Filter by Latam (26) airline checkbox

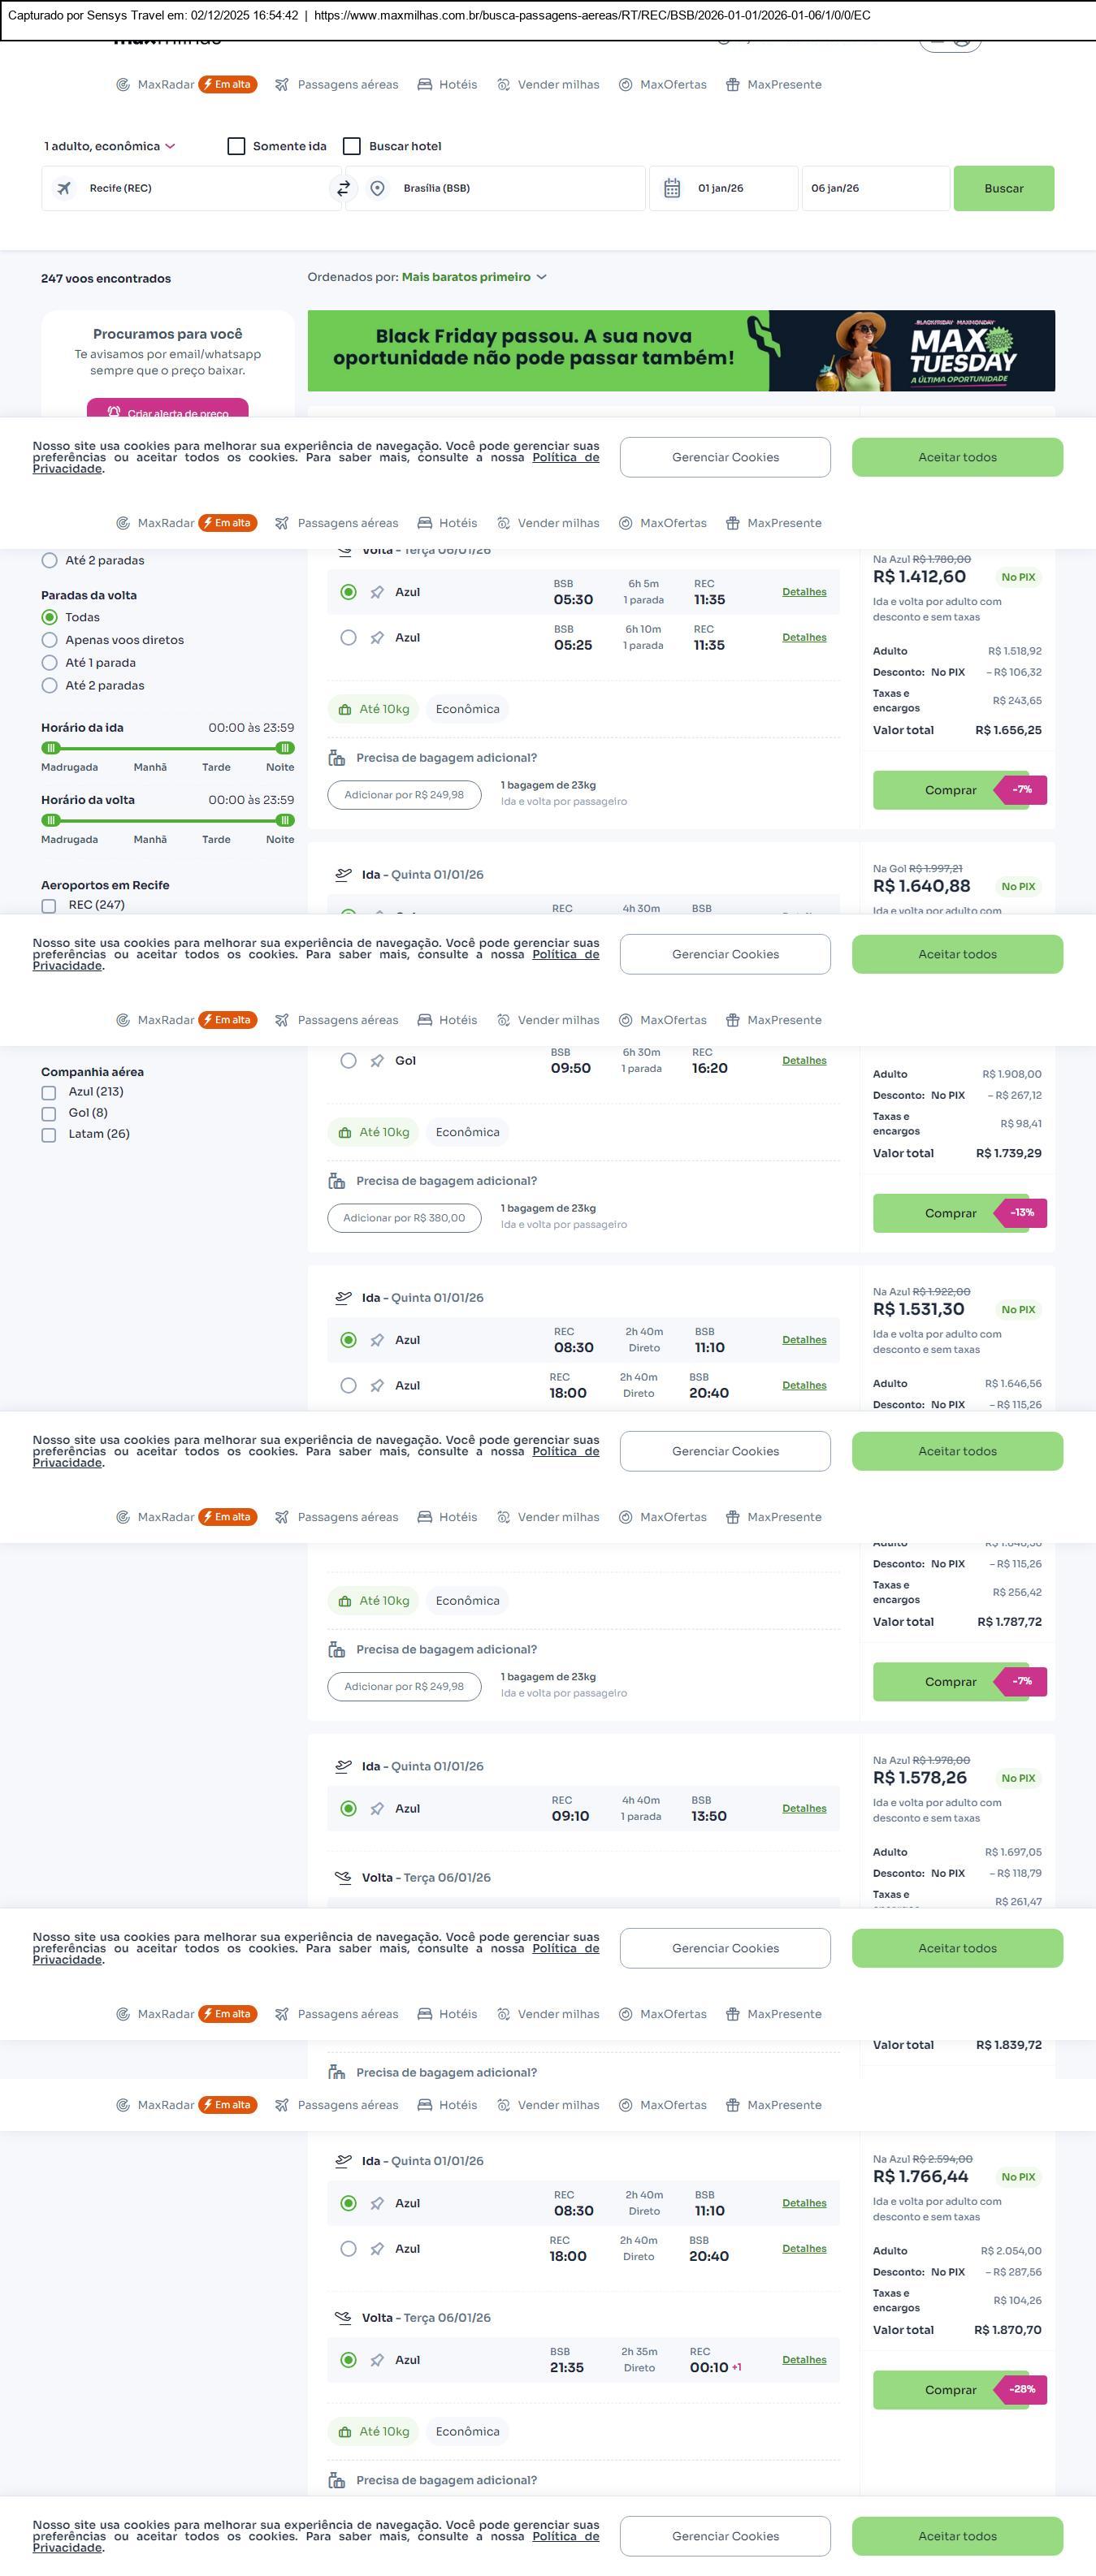49,1135
